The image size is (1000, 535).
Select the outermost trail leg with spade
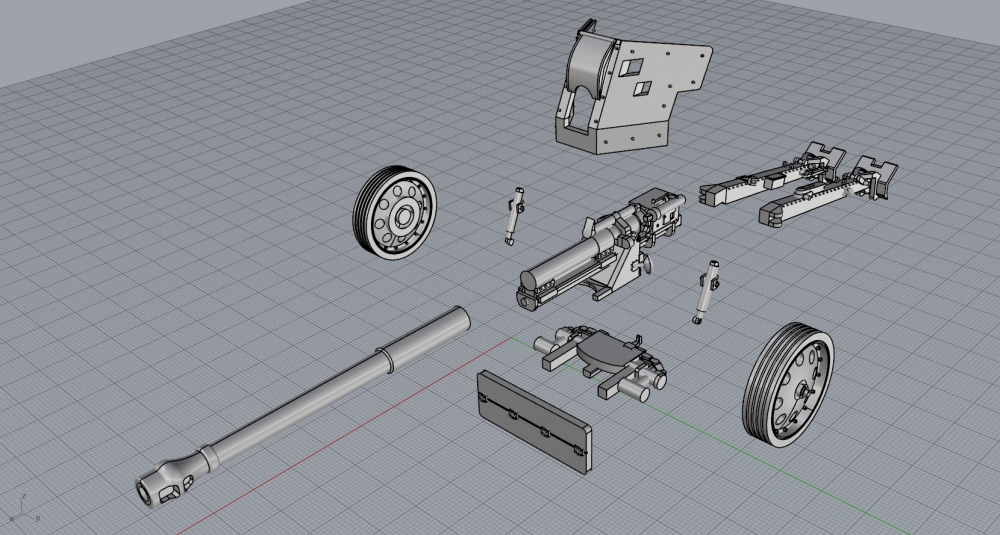[x=829, y=191]
